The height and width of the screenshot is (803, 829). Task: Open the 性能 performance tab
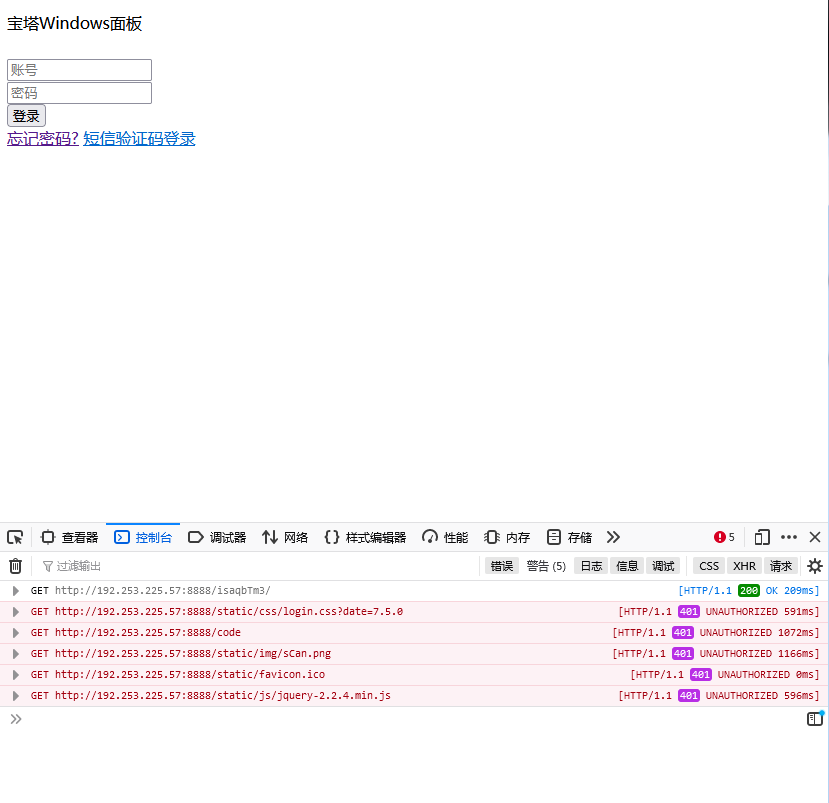click(445, 538)
